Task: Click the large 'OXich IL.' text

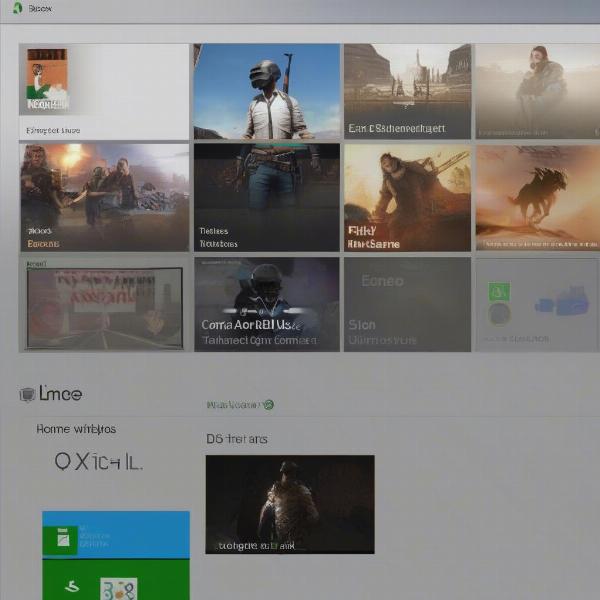Action: click(x=98, y=462)
